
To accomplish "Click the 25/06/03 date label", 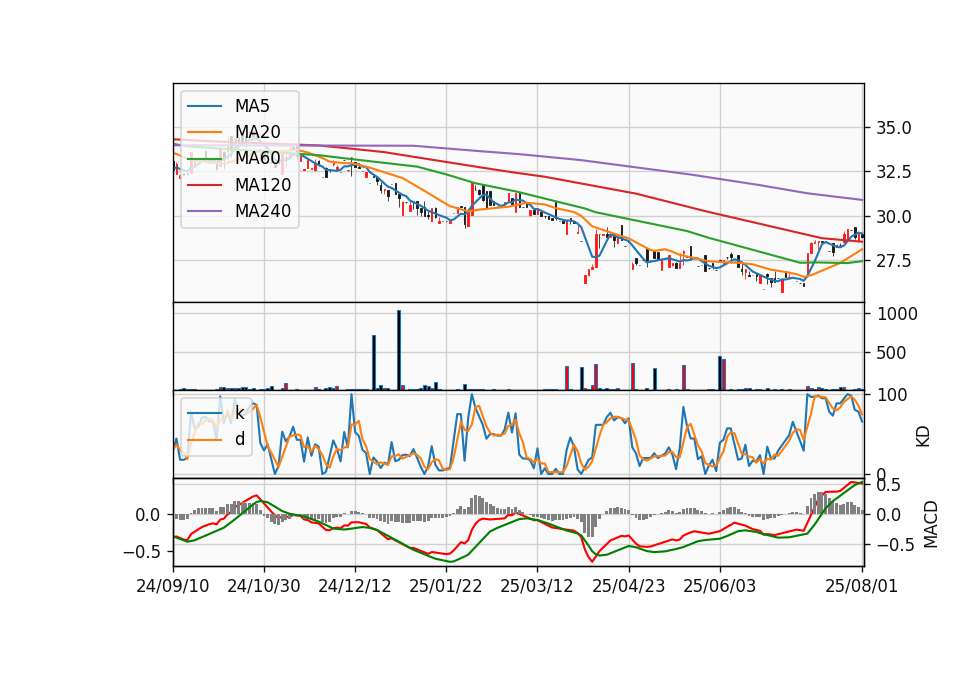I will click(x=719, y=586).
